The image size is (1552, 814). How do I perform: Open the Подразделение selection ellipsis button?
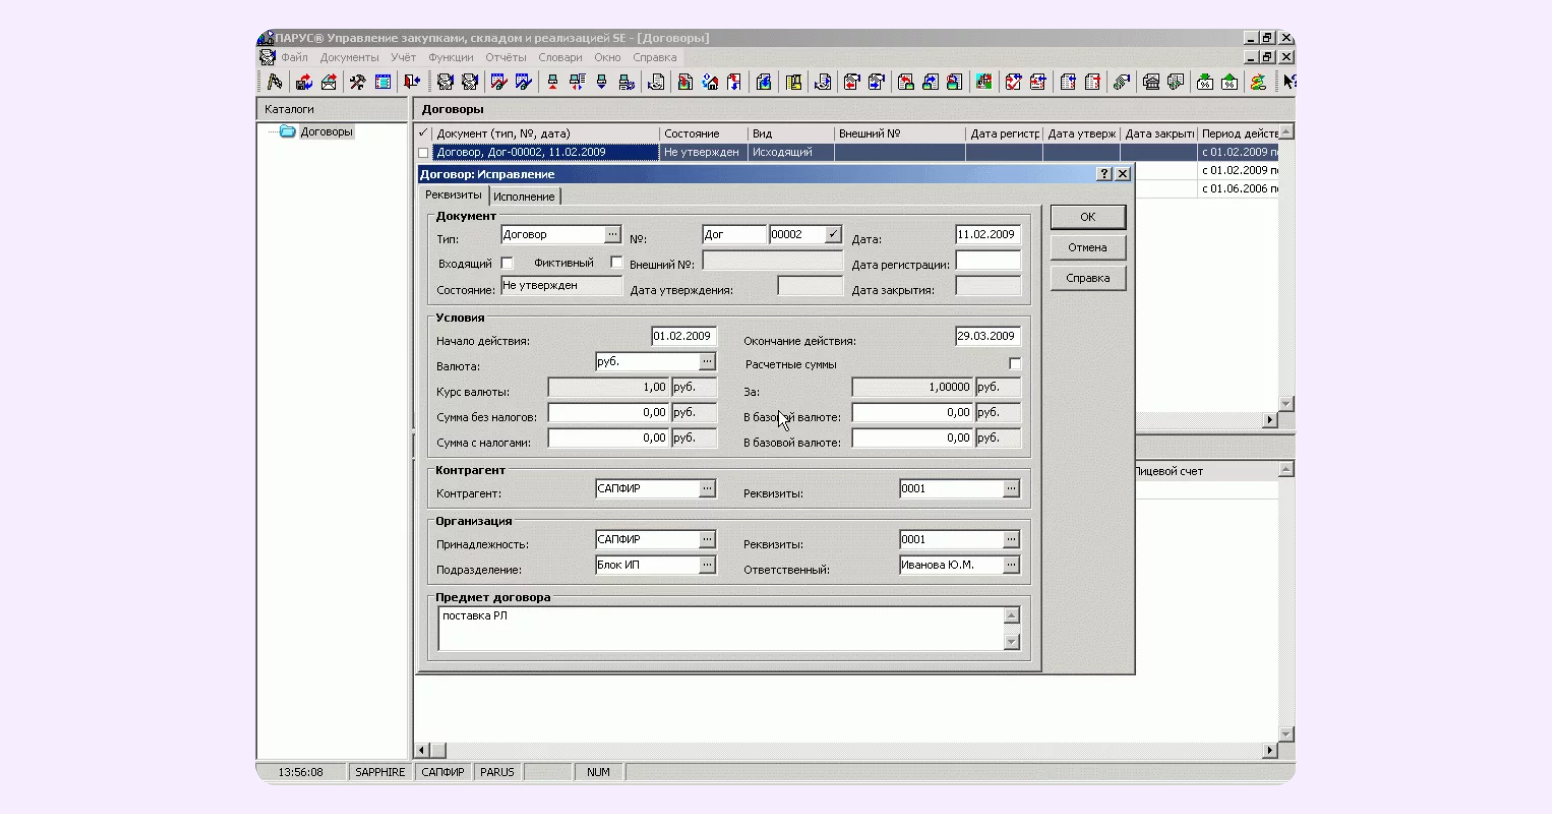[x=707, y=565]
